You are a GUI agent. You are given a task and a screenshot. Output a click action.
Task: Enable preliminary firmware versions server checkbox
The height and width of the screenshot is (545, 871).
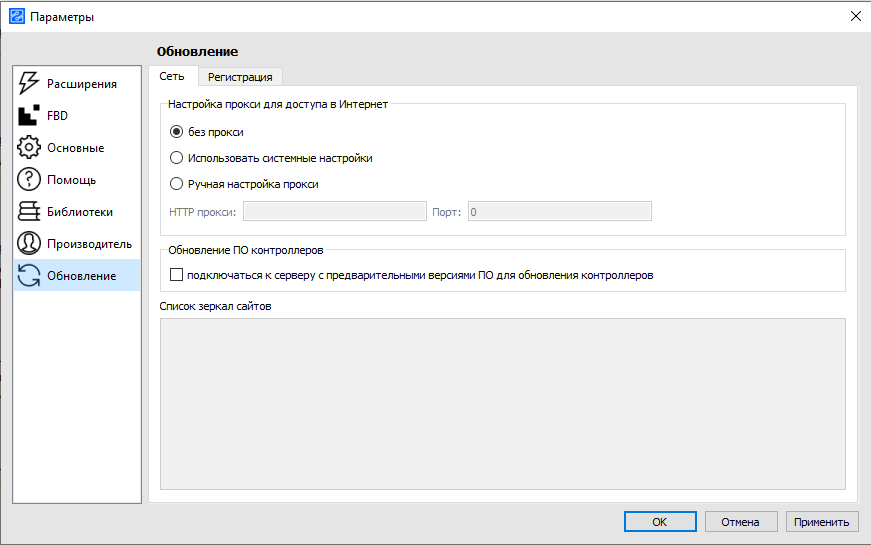click(176, 275)
